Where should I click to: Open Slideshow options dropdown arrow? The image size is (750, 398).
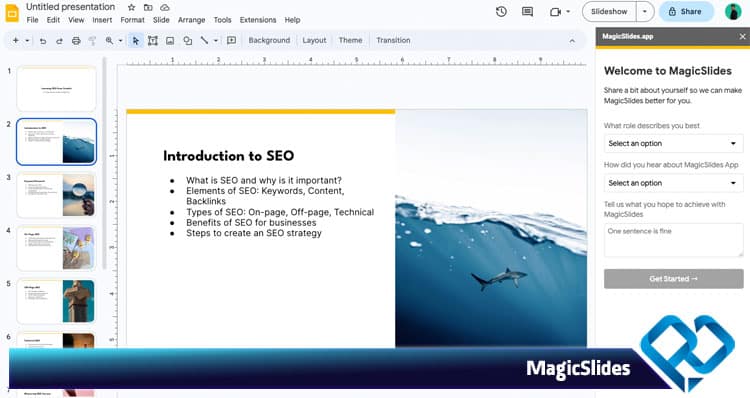coord(645,11)
